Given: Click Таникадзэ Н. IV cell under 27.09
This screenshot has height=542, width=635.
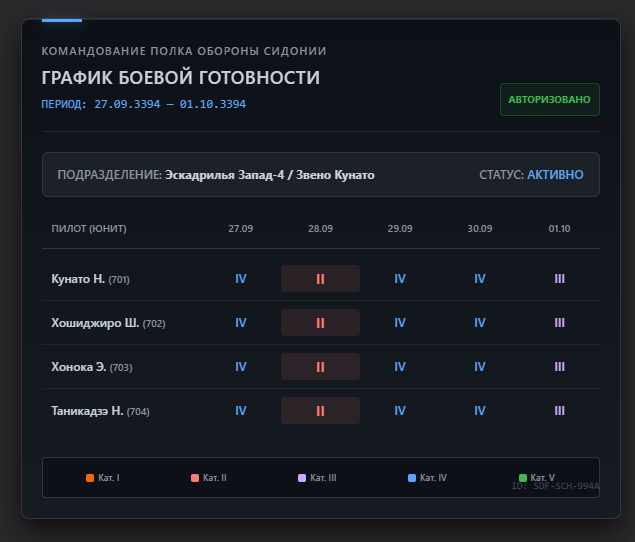Looking at the screenshot, I should [x=241, y=411].
